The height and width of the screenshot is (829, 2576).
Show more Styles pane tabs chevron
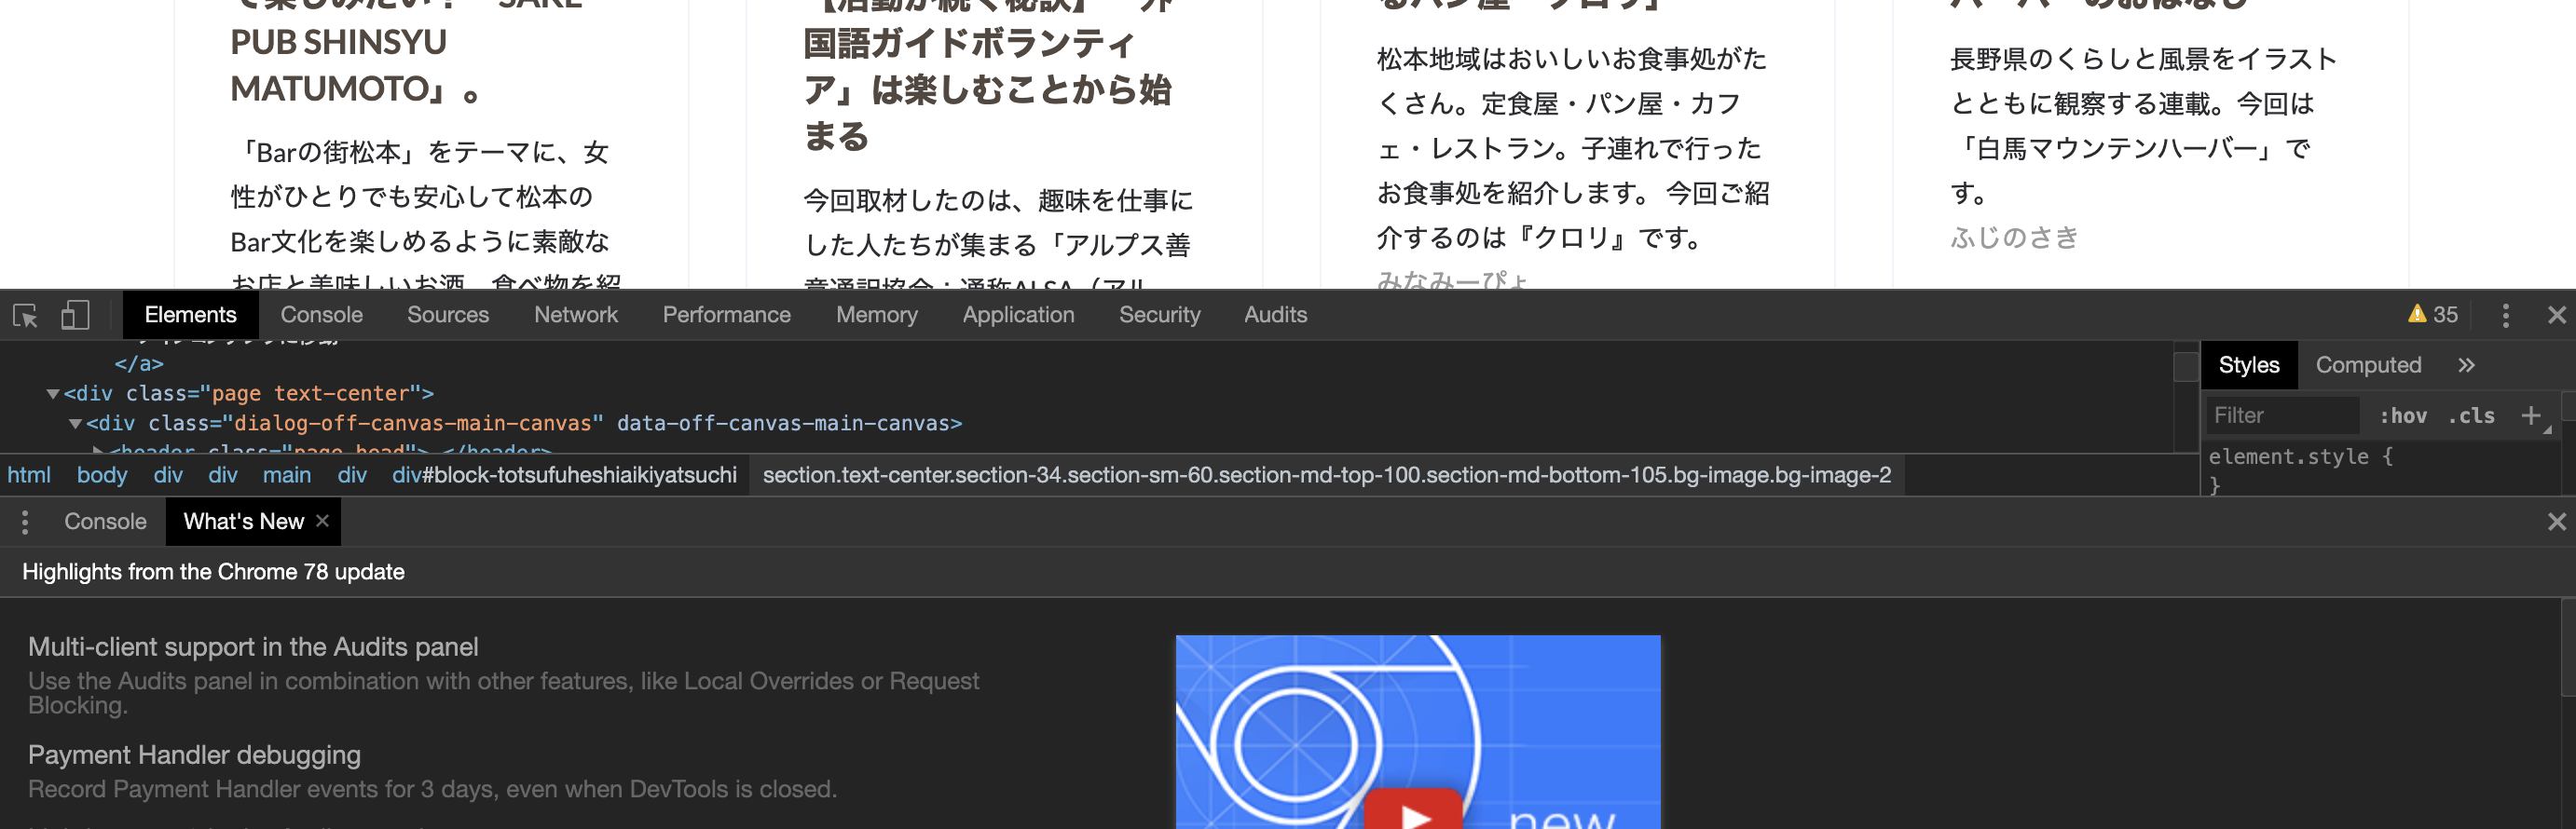click(2466, 365)
